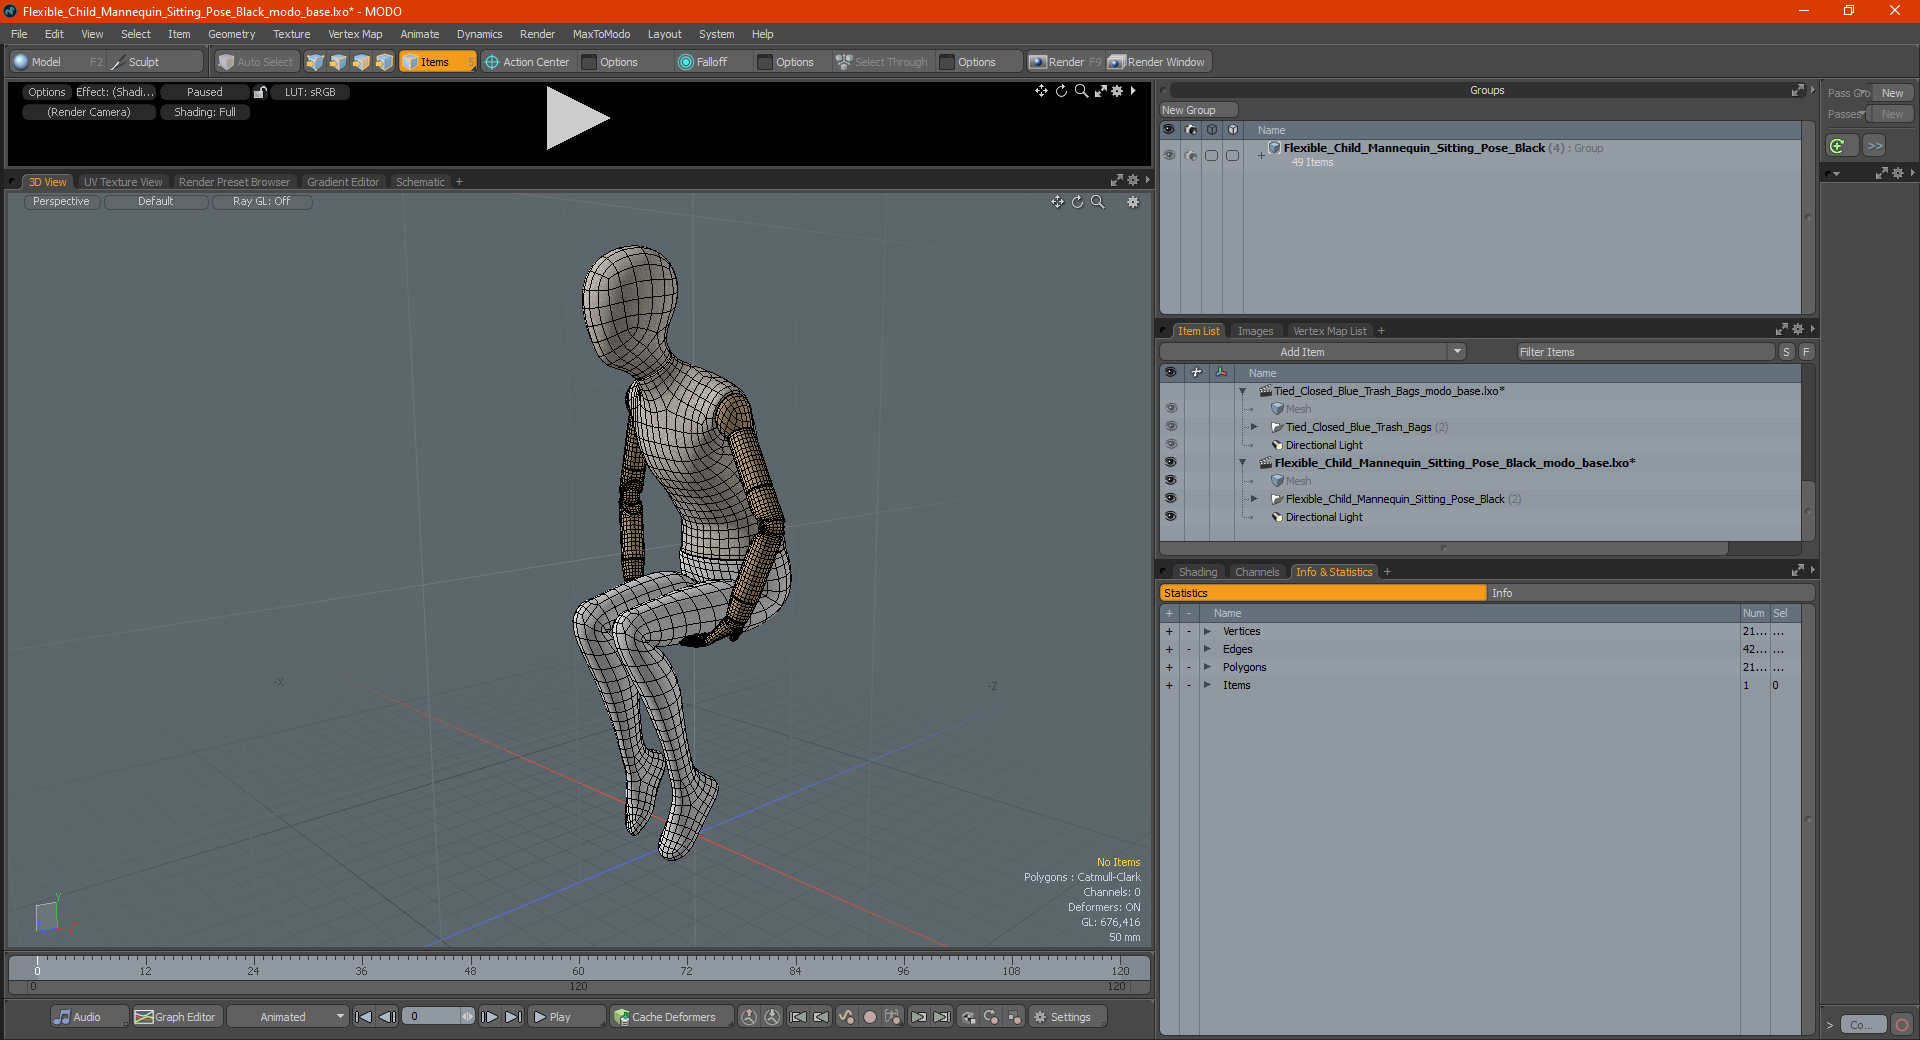Screen dimensions: 1920x1040
Task: Collapse Flexible_Child_Mannequin scene tree
Action: [1243, 463]
